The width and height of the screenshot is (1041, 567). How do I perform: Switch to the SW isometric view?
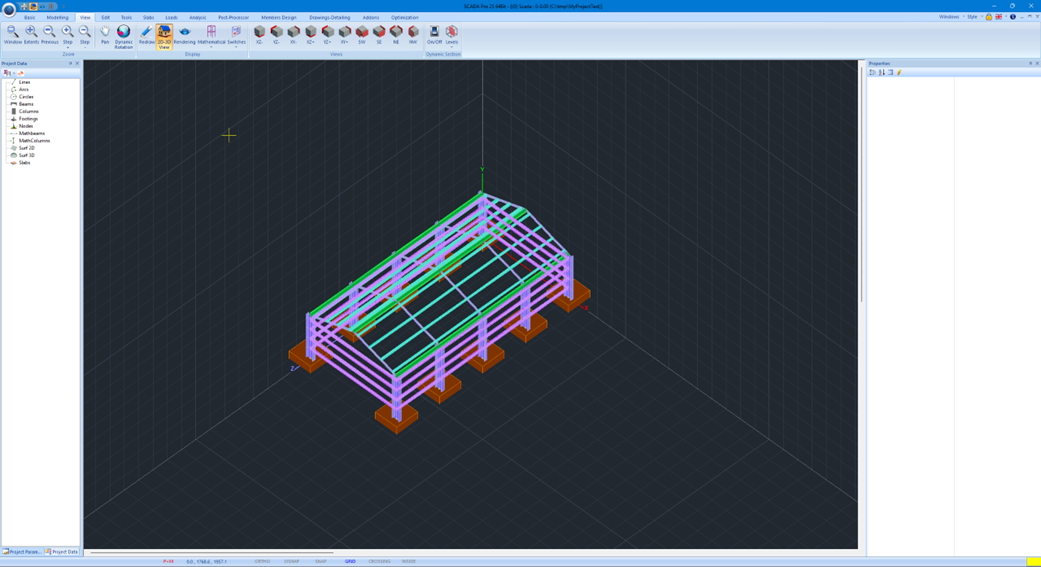362,35
